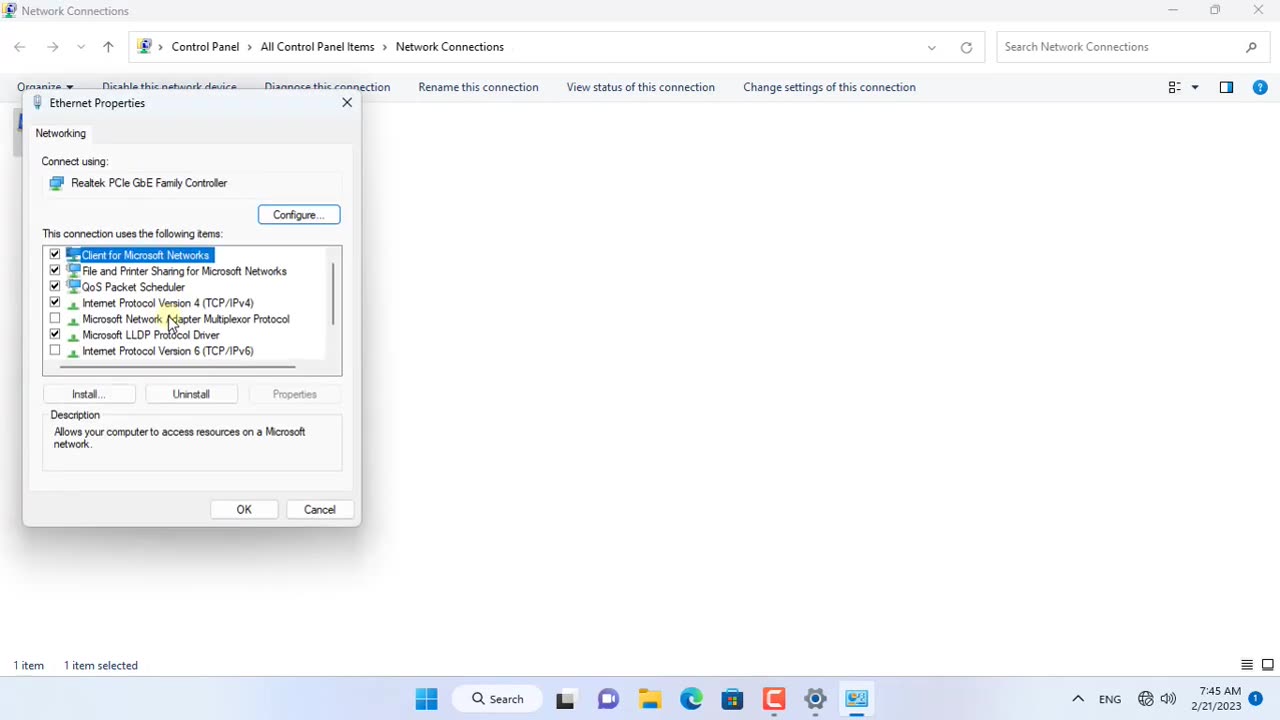Open File Explorer from taskbar
The height and width of the screenshot is (720, 1280).
650,699
